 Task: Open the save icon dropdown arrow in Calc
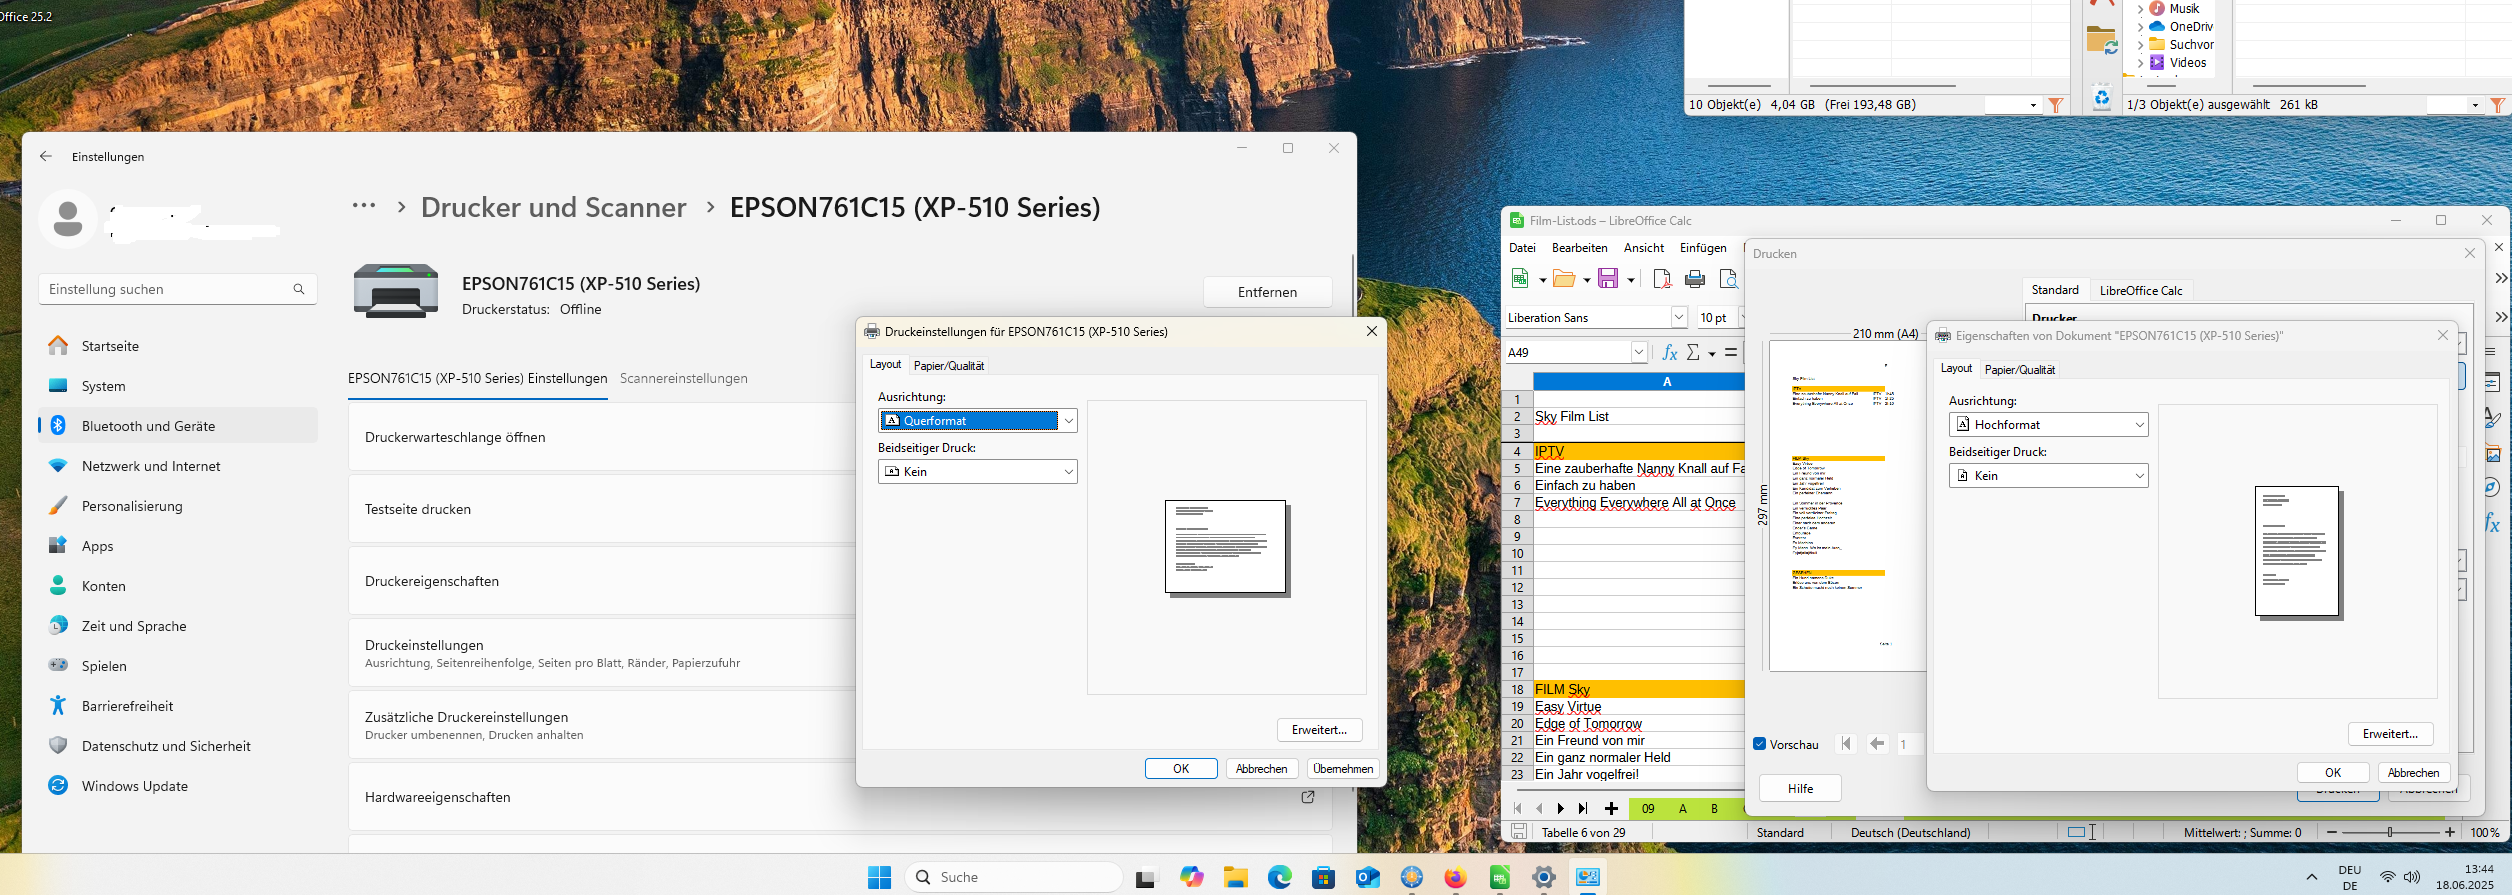click(1631, 280)
